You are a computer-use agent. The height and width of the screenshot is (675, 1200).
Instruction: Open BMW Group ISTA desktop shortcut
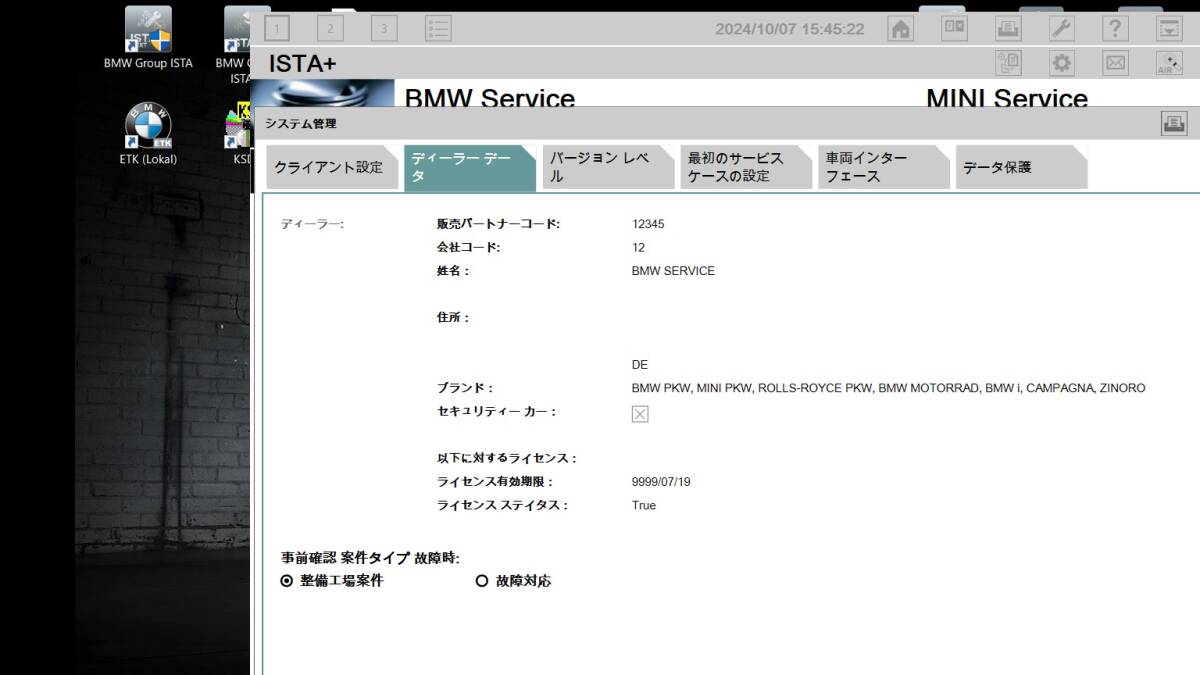coord(148,39)
